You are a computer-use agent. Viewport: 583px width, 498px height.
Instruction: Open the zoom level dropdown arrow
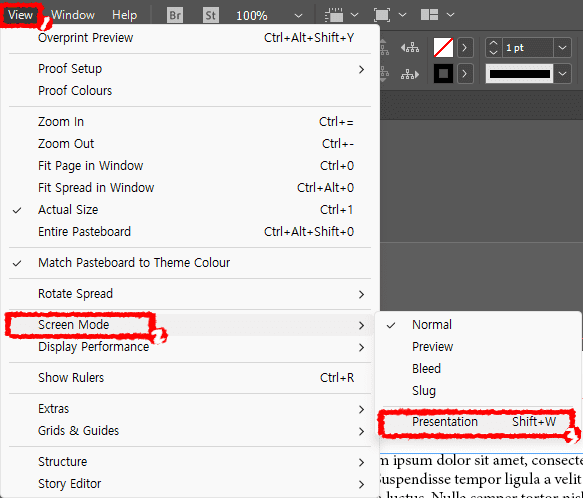298,16
